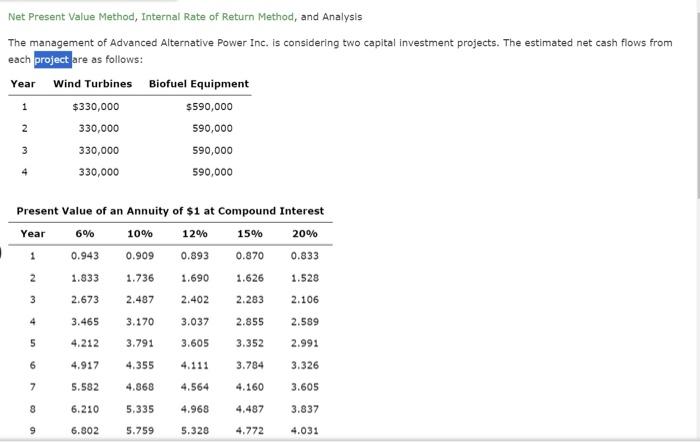Click the value 2.855 in year 4 row

click(x=250, y=322)
